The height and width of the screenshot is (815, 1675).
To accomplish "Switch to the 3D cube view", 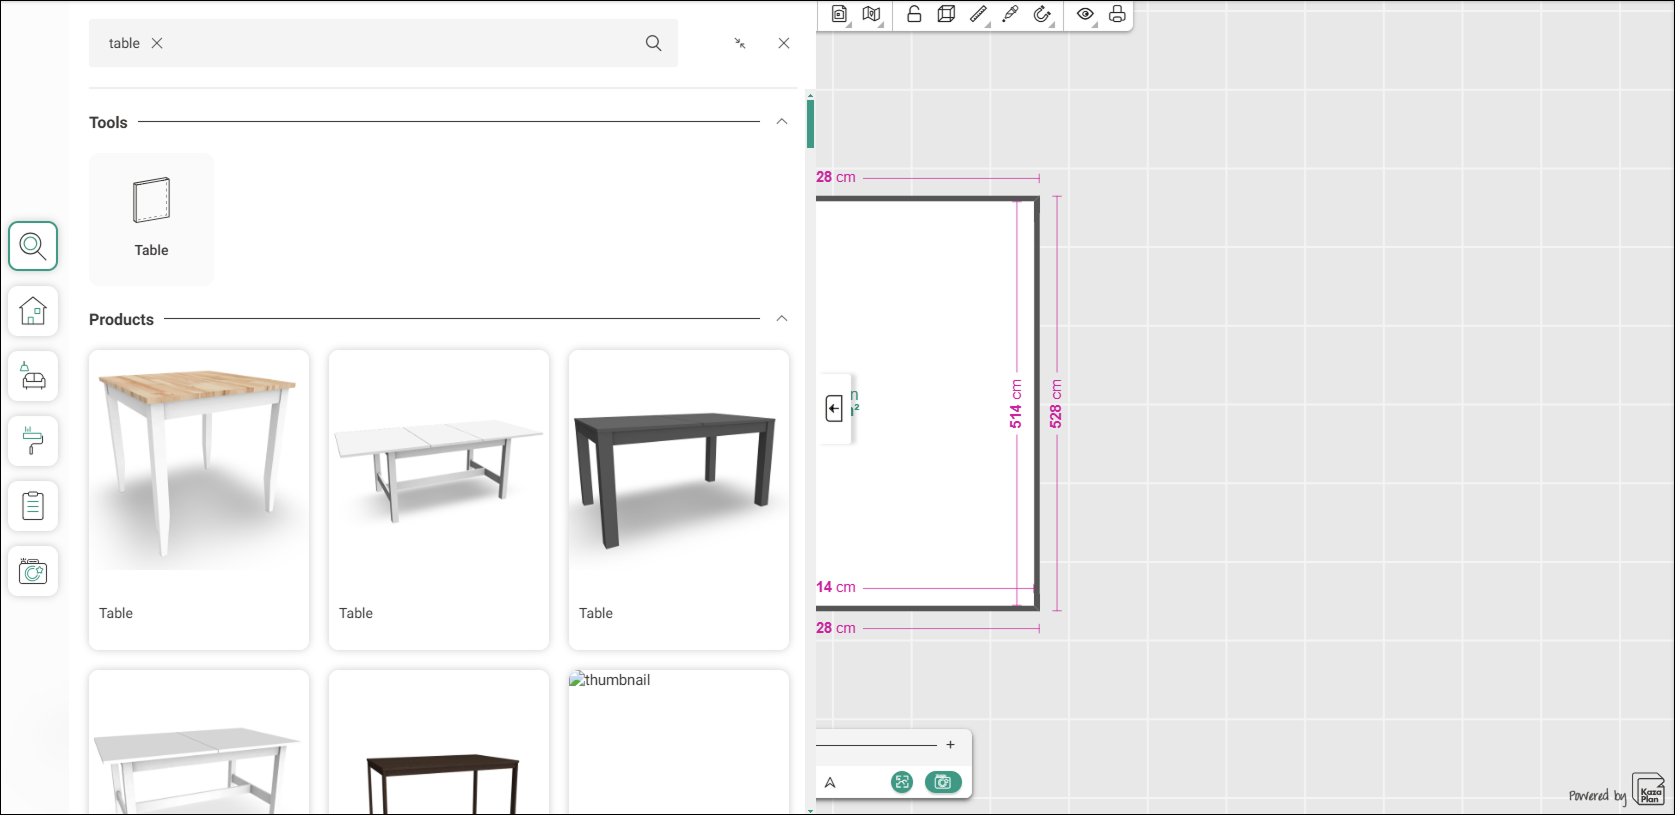I will click(x=946, y=14).
